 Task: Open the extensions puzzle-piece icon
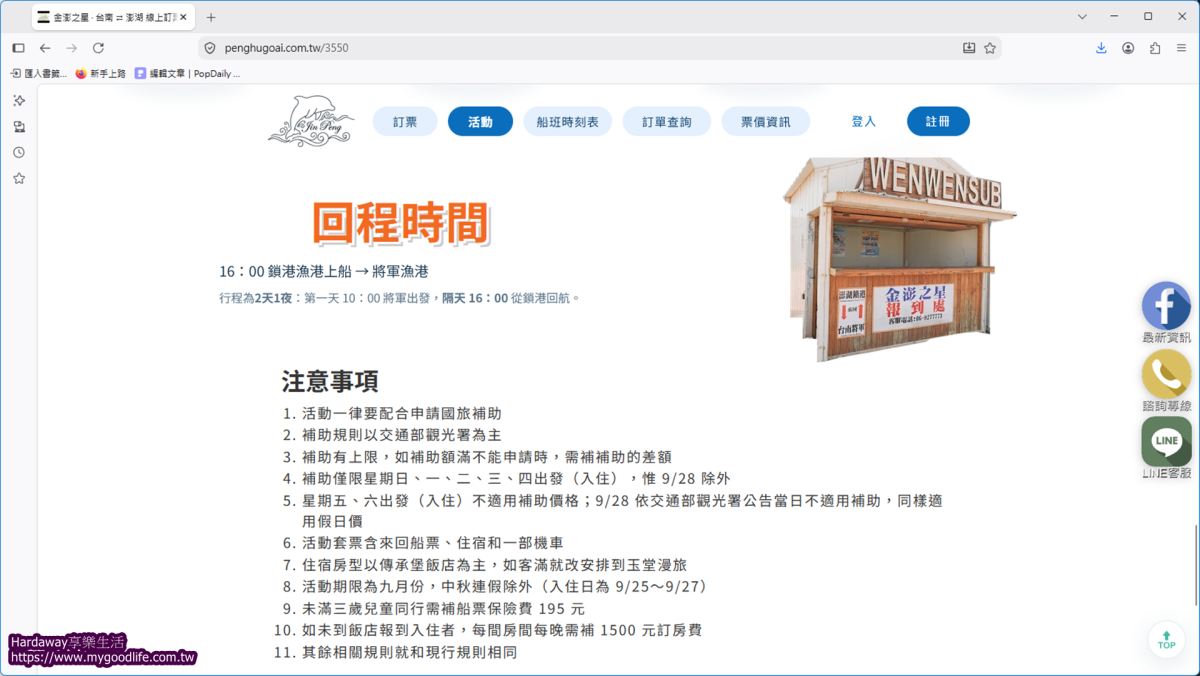pyautogui.click(x=1155, y=48)
